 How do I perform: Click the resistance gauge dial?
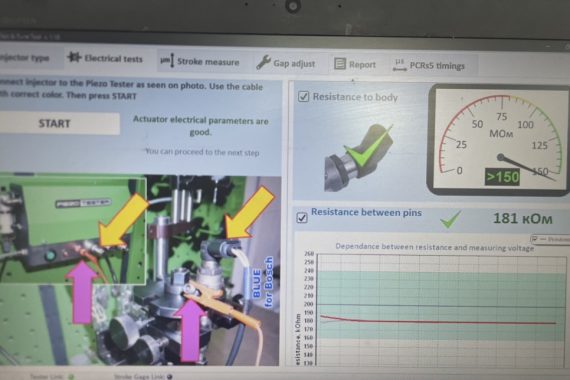pos(500,140)
